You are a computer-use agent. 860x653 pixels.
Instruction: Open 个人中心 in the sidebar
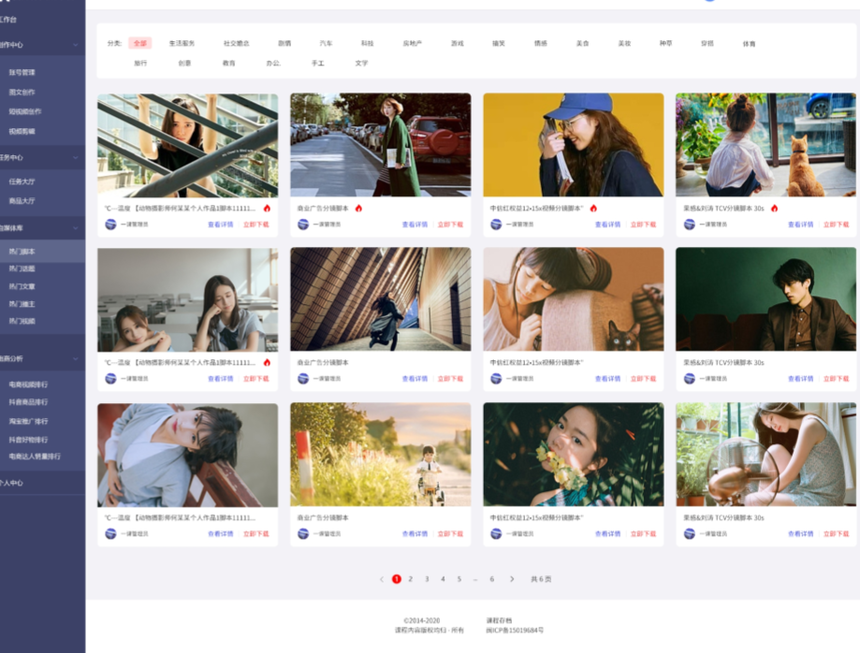click(12, 483)
